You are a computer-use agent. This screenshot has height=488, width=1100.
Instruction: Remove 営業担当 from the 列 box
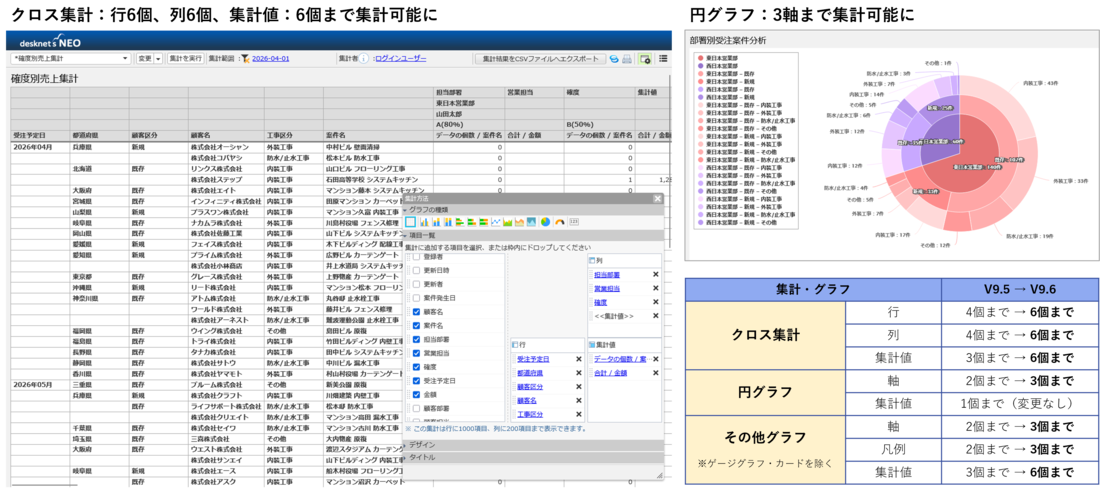click(656, 288)
